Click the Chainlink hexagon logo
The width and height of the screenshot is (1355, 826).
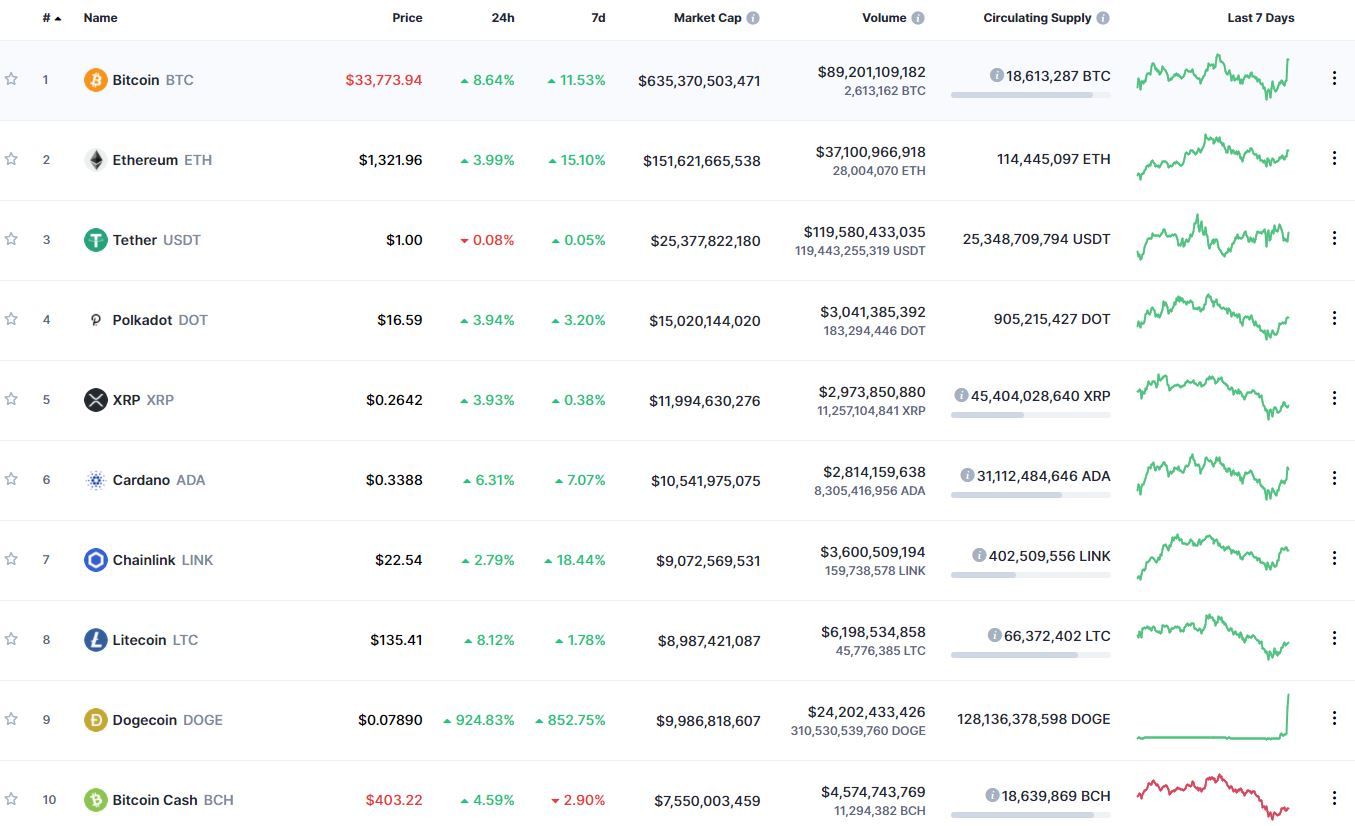[x=95, y=560]
